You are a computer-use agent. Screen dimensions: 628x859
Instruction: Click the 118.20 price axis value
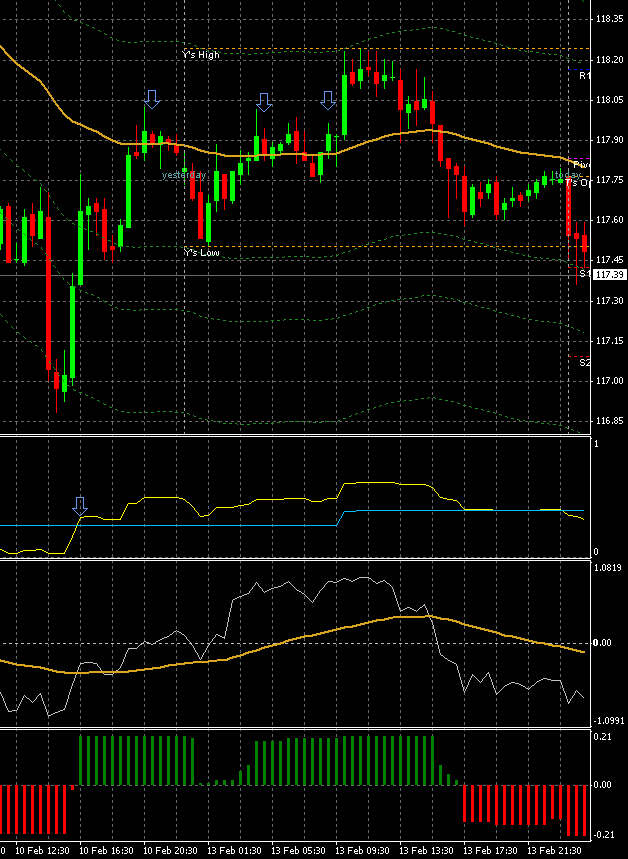point(609,59)
